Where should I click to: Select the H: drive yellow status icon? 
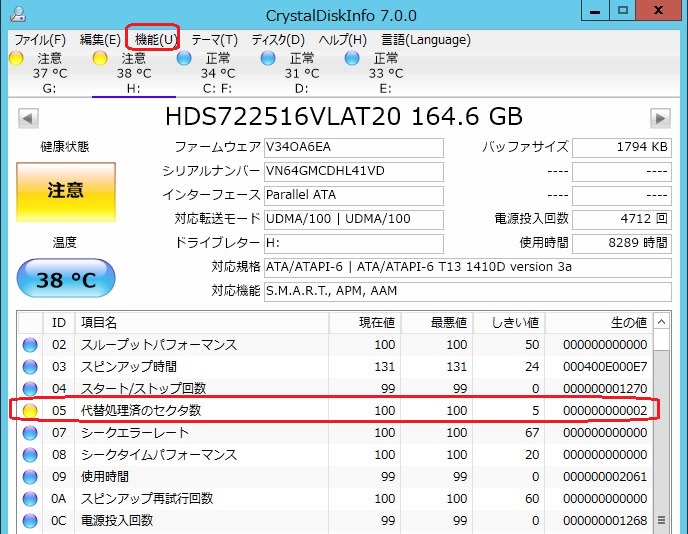pos(100,58)
